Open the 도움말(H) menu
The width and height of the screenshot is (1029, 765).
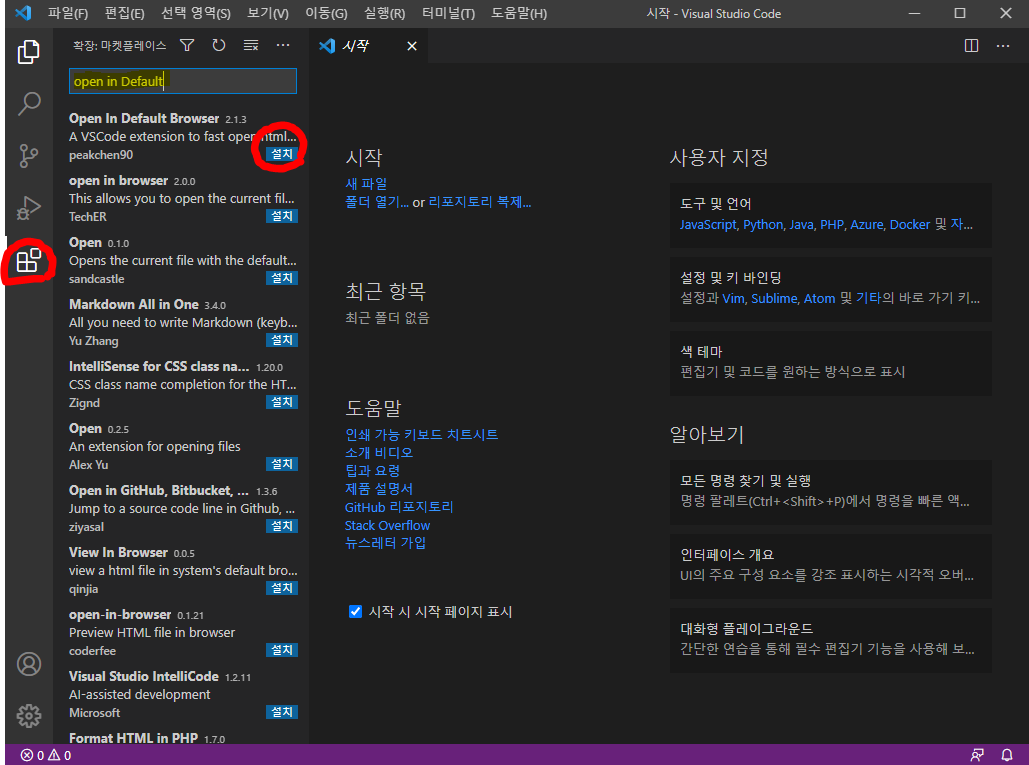519,13
